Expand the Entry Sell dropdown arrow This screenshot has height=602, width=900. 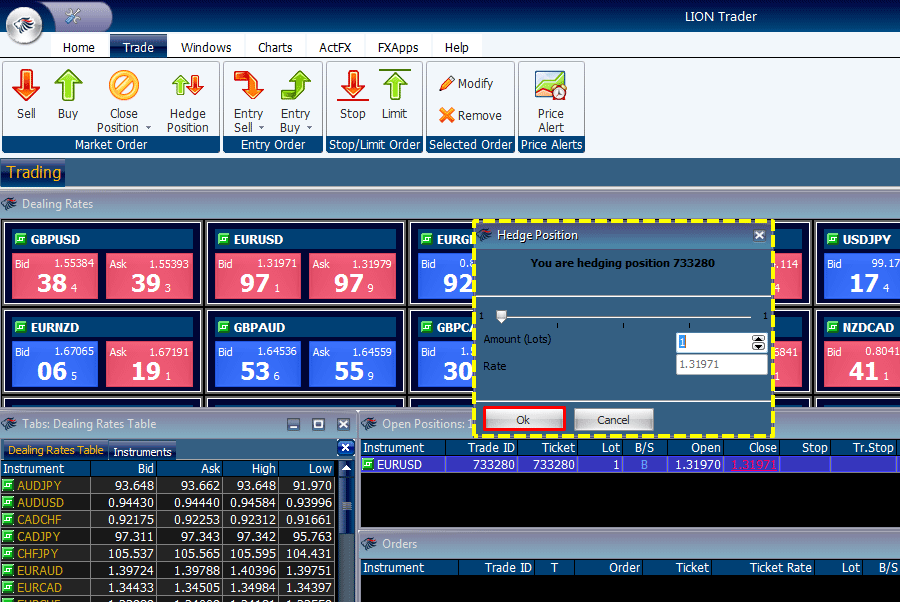261,127
